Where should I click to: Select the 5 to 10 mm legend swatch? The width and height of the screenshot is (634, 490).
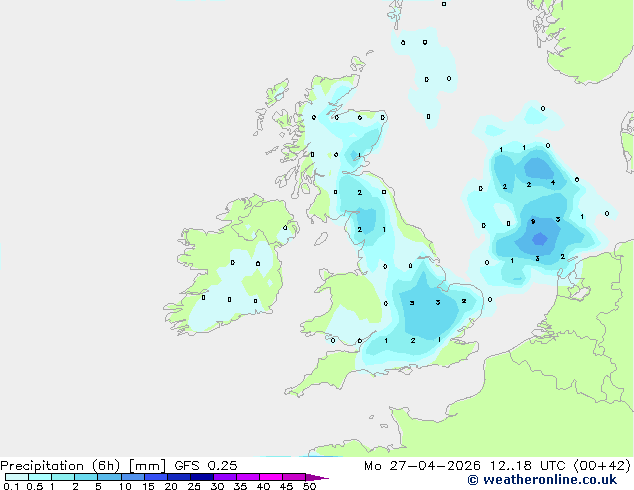pos(109,477)
